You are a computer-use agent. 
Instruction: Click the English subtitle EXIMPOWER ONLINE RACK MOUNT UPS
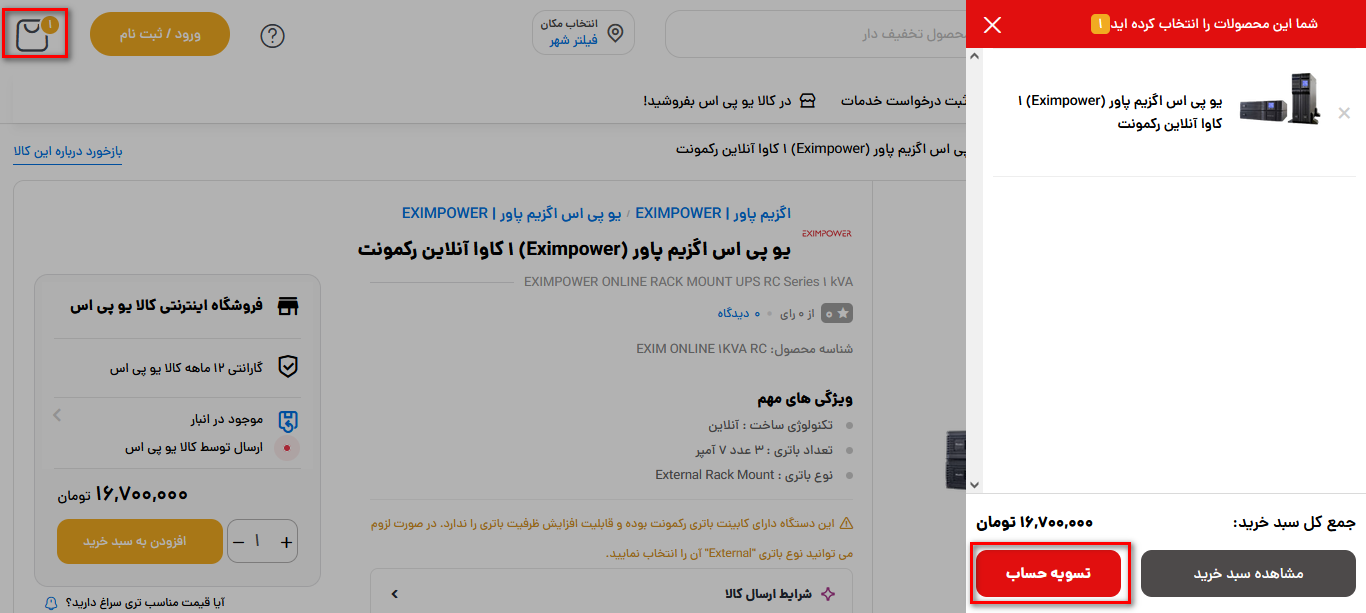[x=689, y=282]
